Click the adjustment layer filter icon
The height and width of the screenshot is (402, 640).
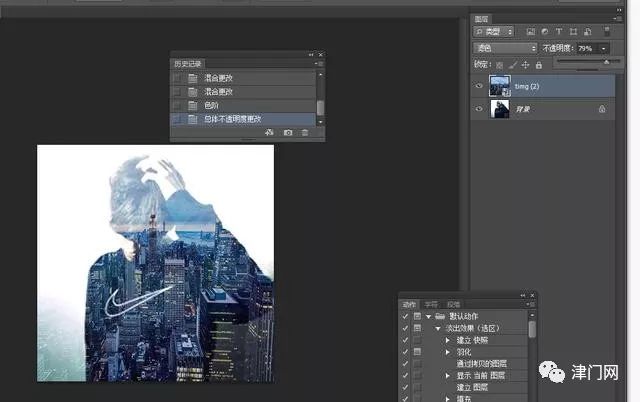[x=545, y=32]
